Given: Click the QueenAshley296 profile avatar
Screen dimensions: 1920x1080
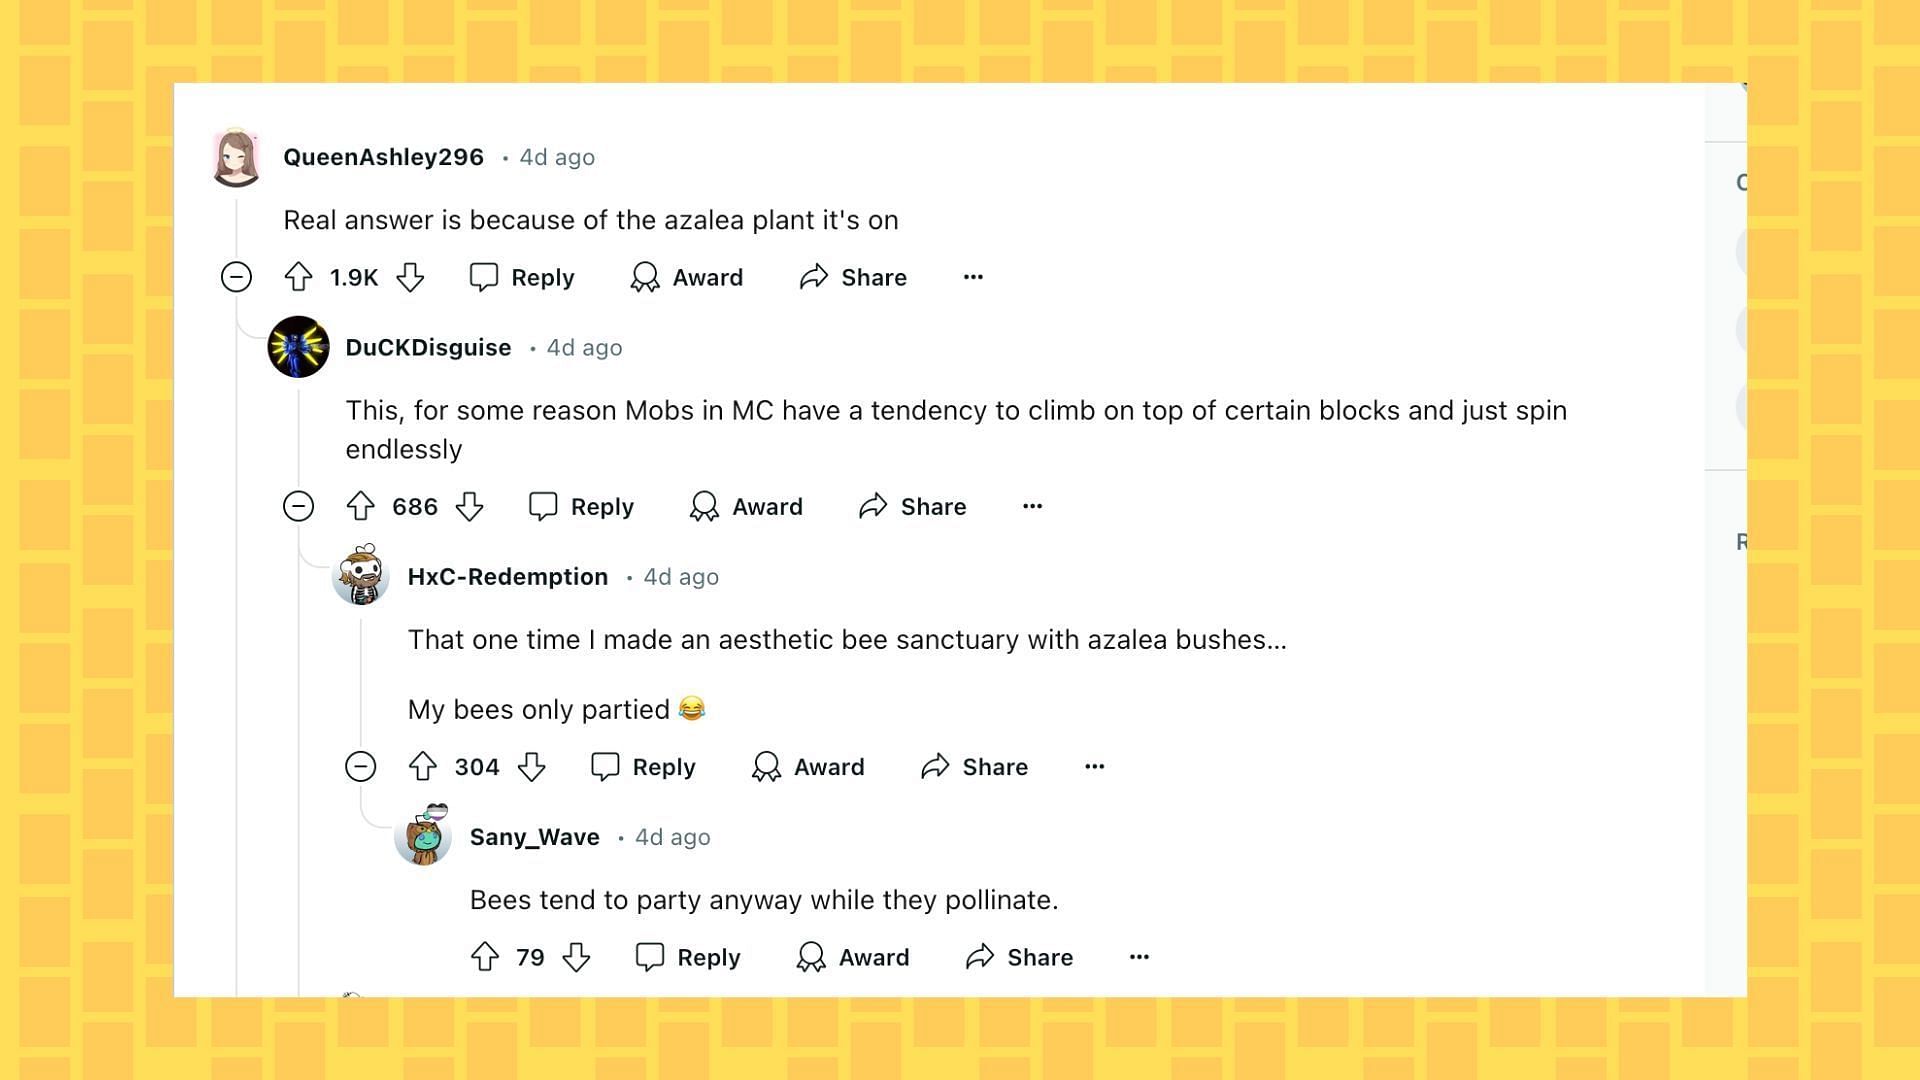Looking at the screenshot, I should point(237,157).
